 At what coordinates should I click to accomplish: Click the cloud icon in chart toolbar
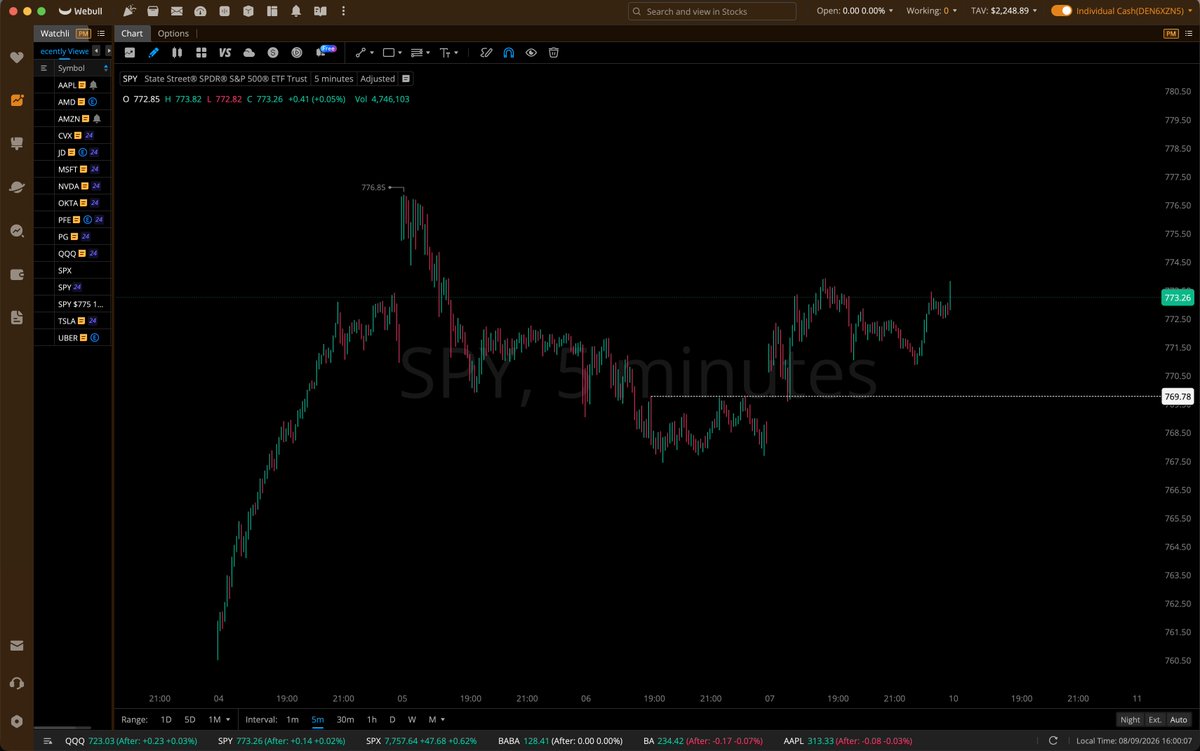(x=249, y=52)
